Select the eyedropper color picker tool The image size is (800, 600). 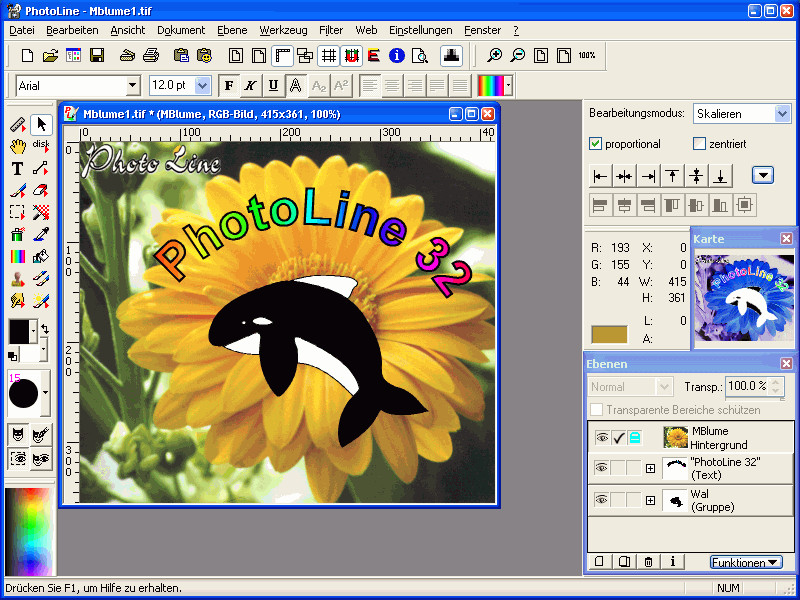click(41, 234)
